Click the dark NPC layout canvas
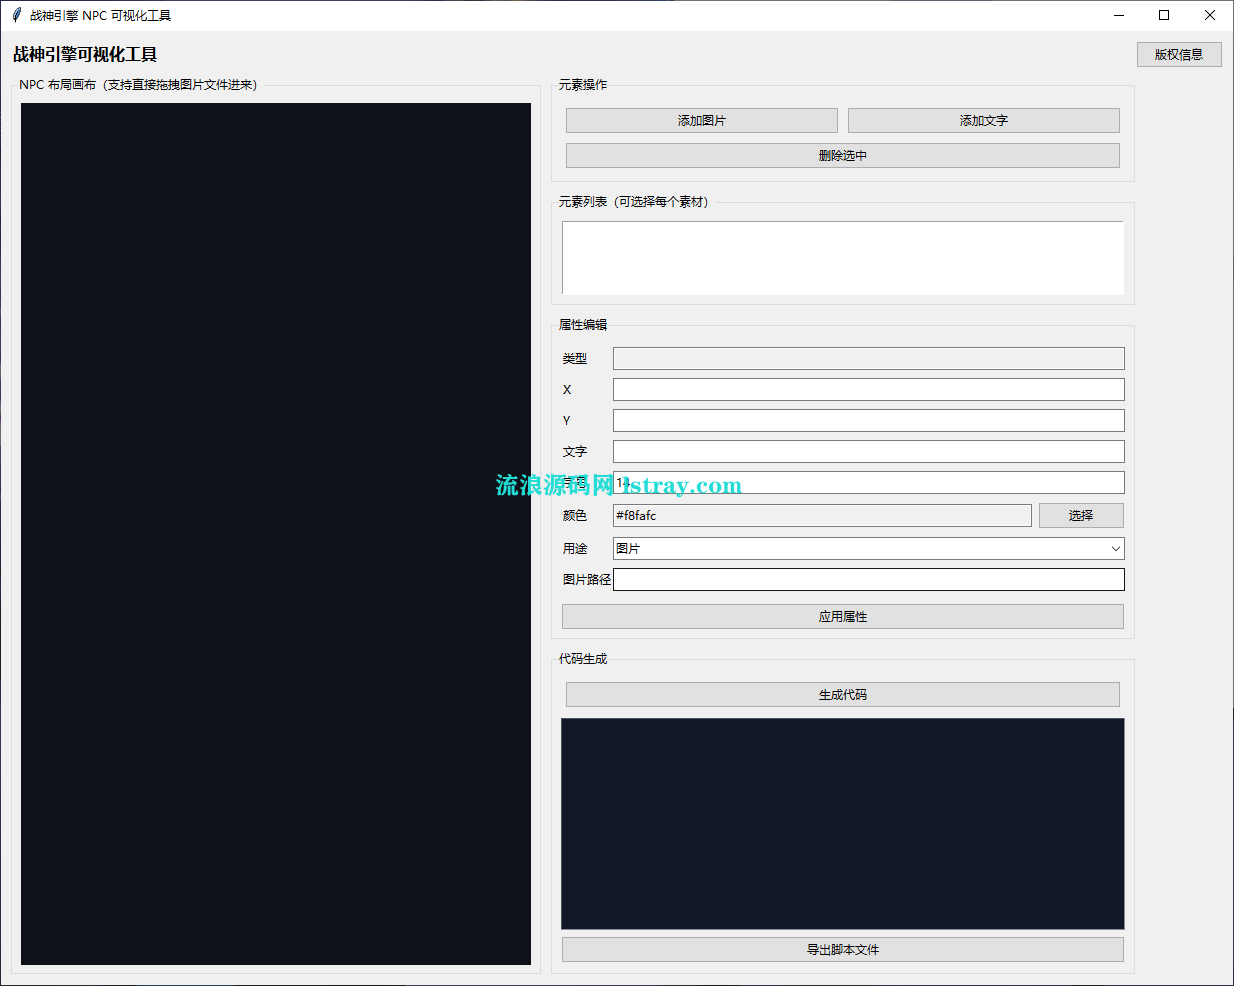This screenshot has width=1234, height=986. pyautogui.click(x=276, y=534)
